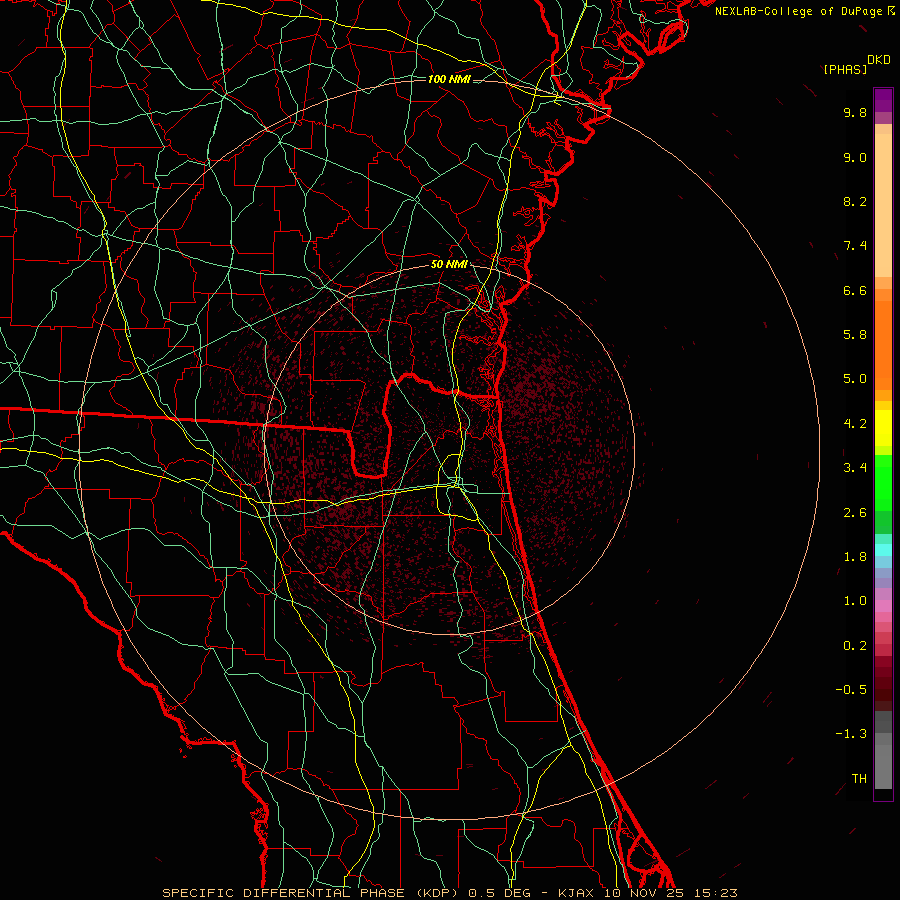Screen dimensions: 900x900
Task: Select the 2.6 legend value
Action: pyautogui.click(x=854, y=512)
